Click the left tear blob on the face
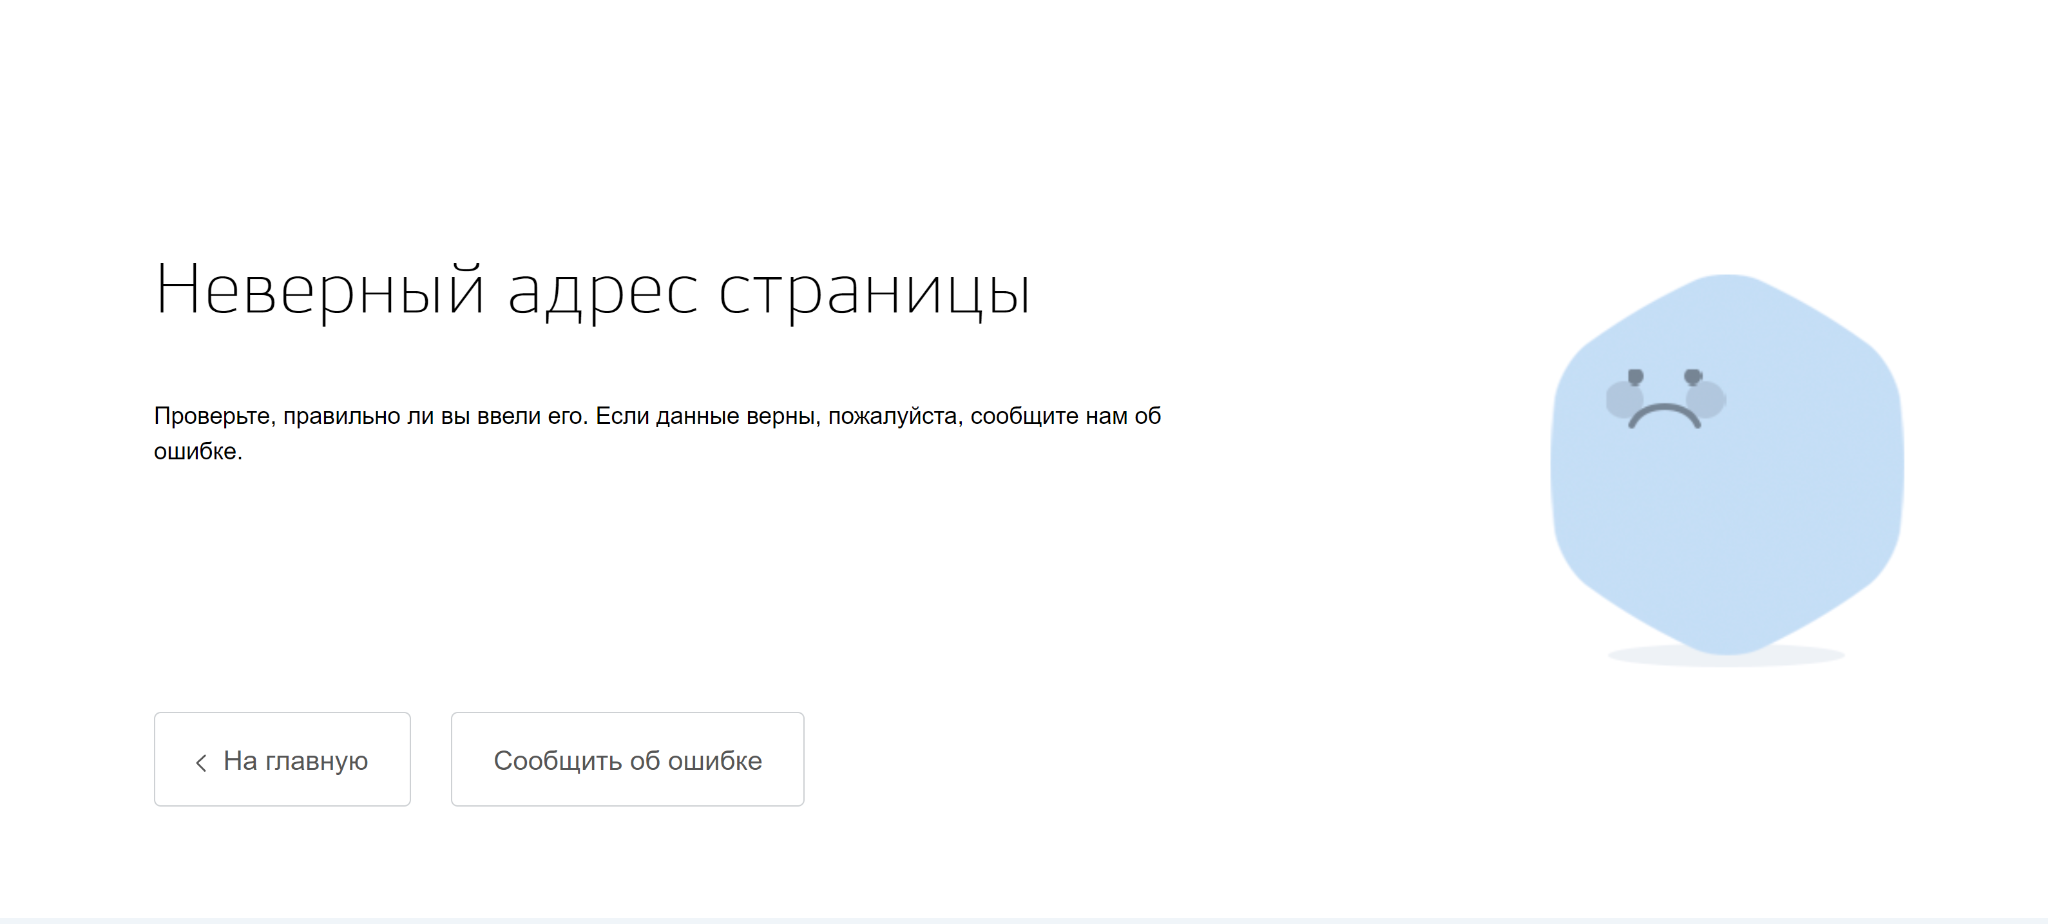This screenshot has width=2048, height=924. (x=1622, y=400)
